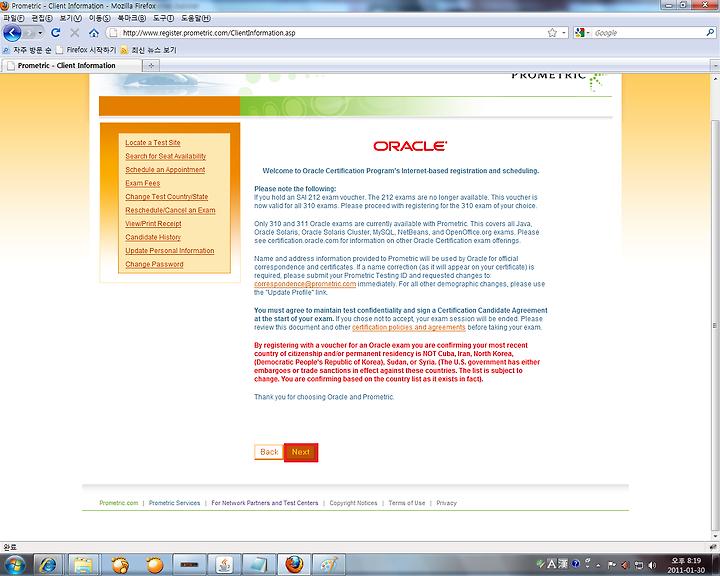Viewport: 720px width, 576px height.
Task: Go to the Home page icon
Action: 94,33
